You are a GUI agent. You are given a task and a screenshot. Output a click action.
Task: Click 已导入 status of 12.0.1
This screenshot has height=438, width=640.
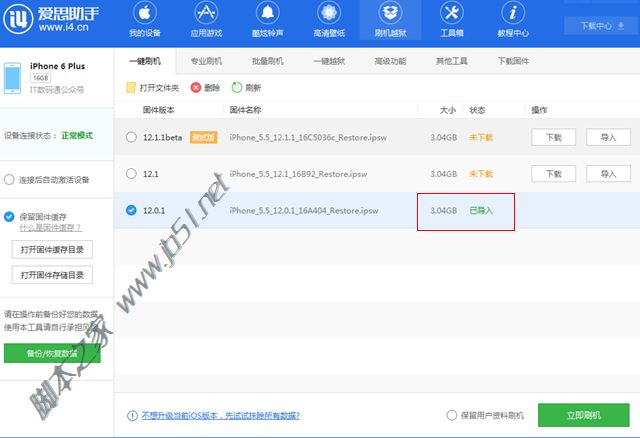click(481, 211)
